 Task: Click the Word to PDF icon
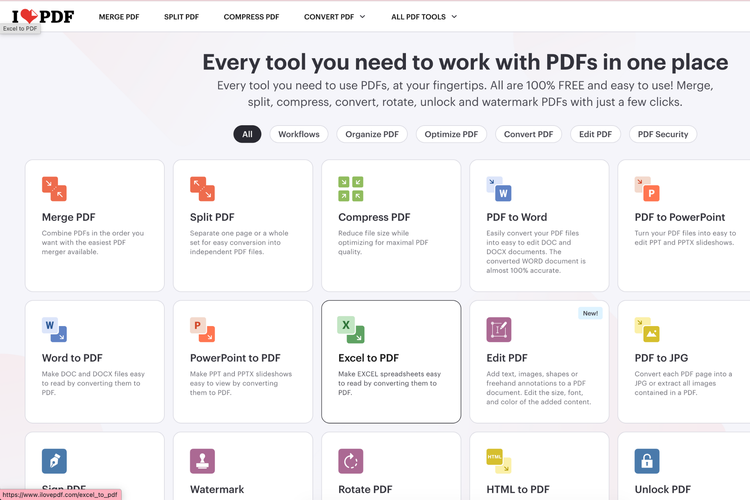pyautogui.click(x=54, y=330)
